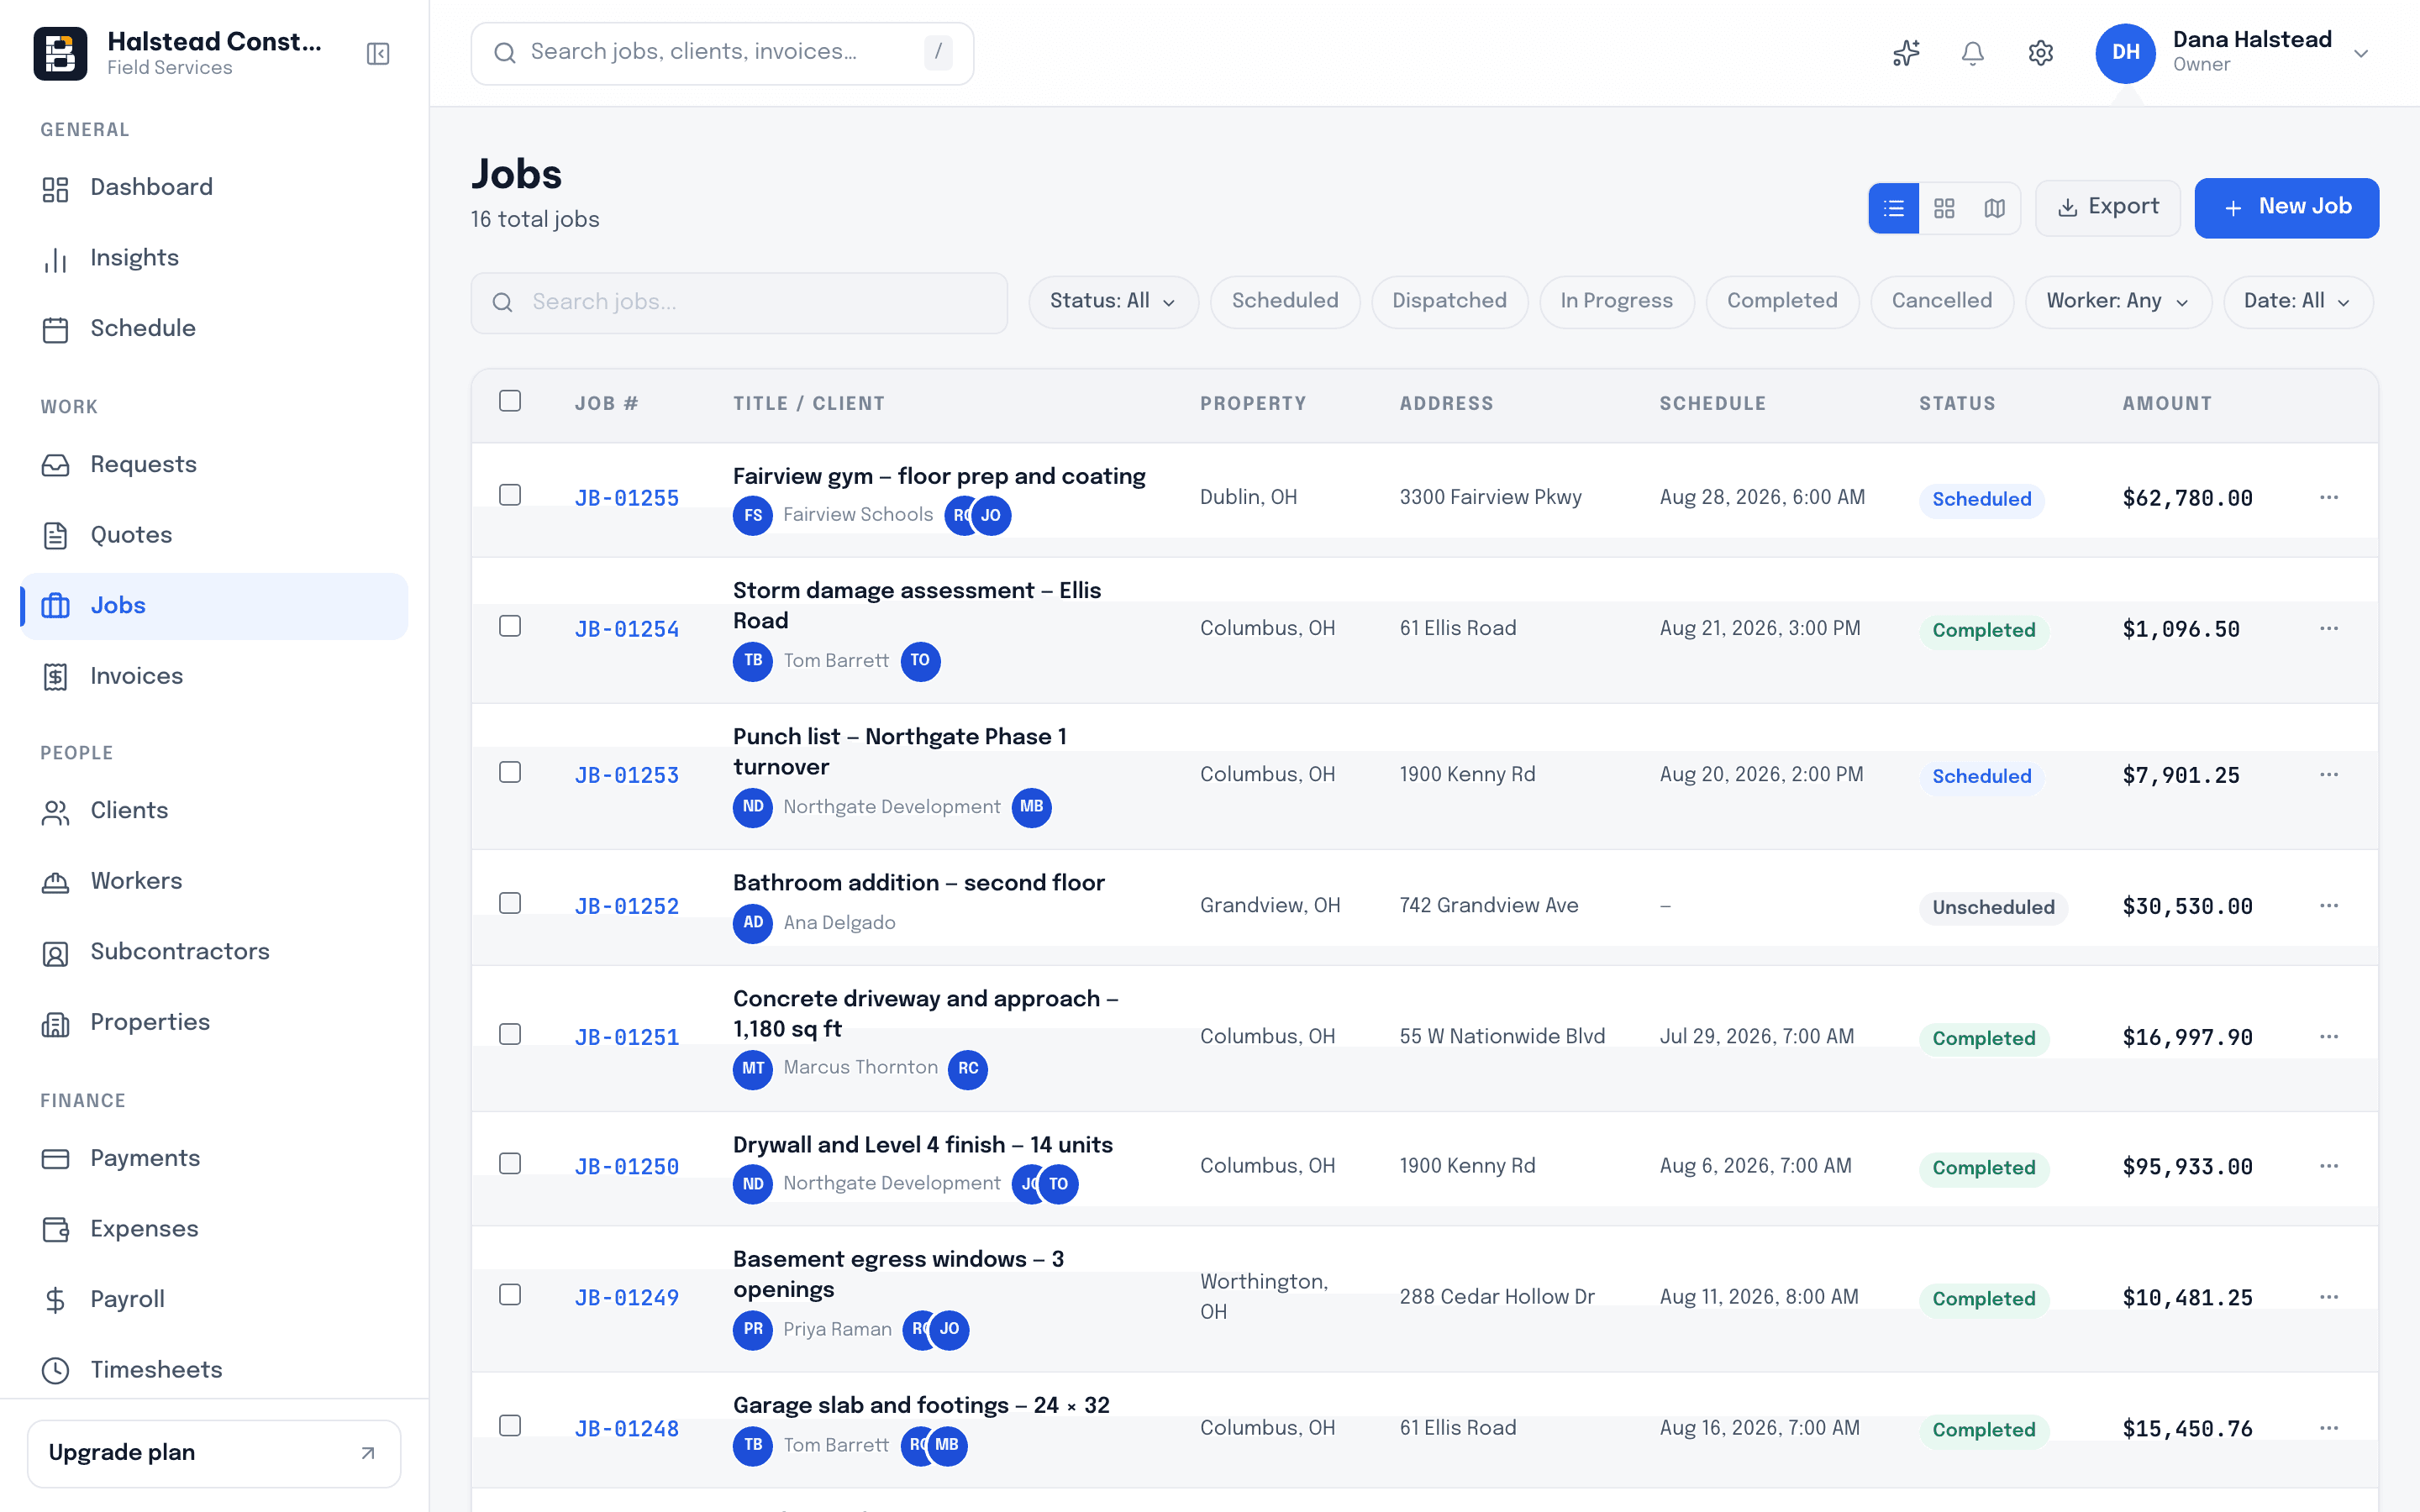This screenshot has width=2420, height=1512.
Task: Click RC worker avatar on JB-01251
Action: pos(967,1069)
